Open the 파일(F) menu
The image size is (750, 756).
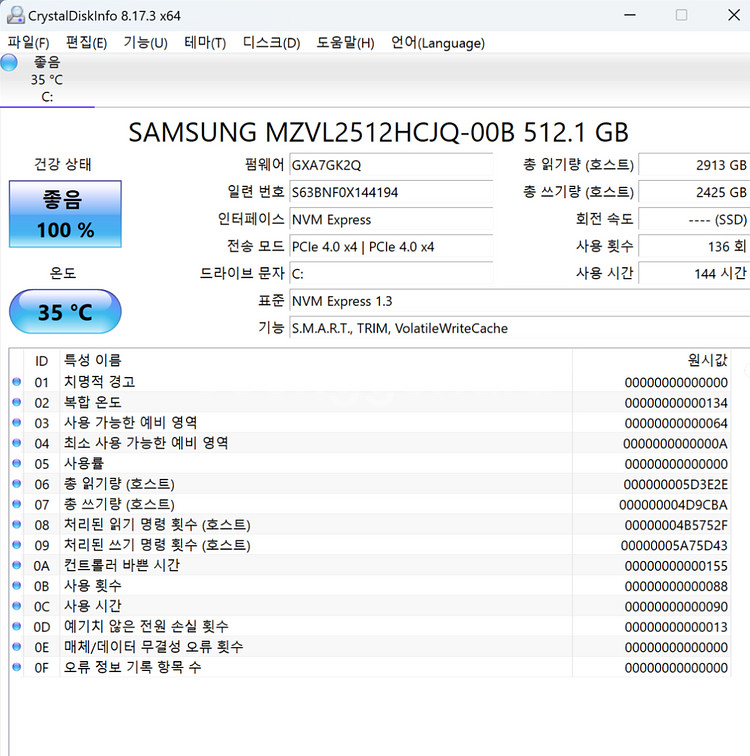pyautogui.click(x=28, y=43)
